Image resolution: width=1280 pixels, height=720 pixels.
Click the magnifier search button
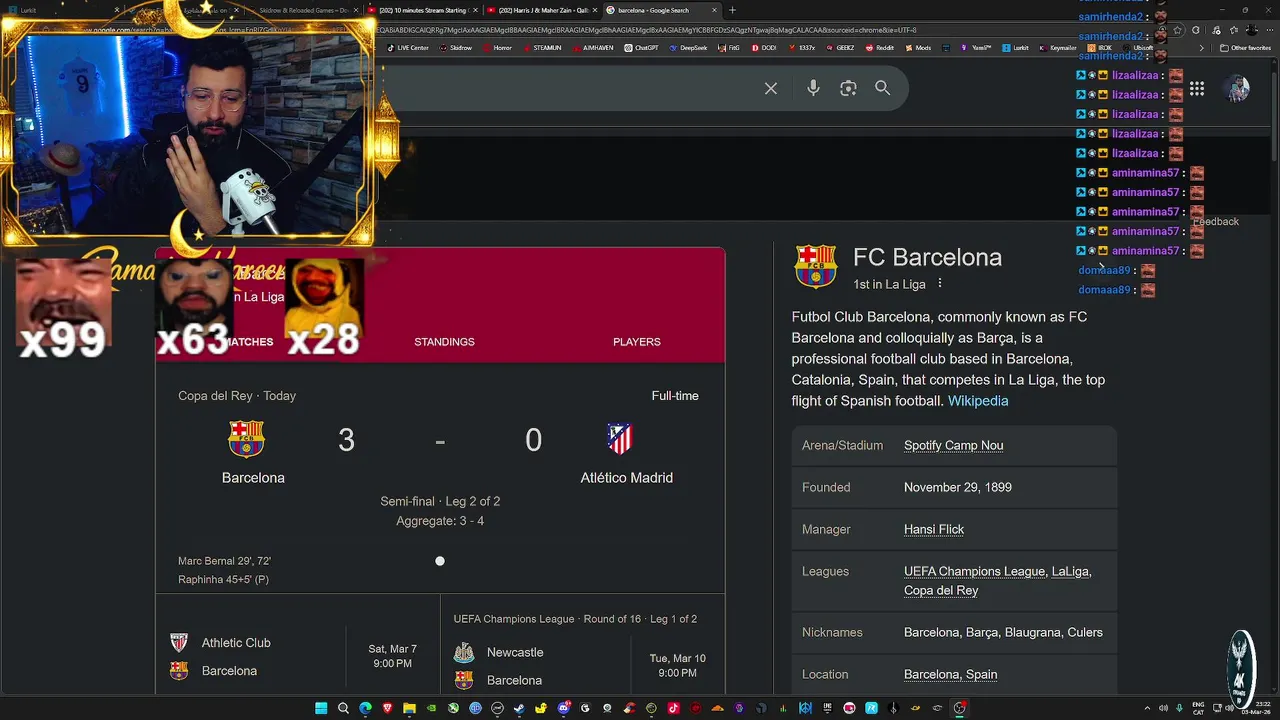[x=883, y=88]
